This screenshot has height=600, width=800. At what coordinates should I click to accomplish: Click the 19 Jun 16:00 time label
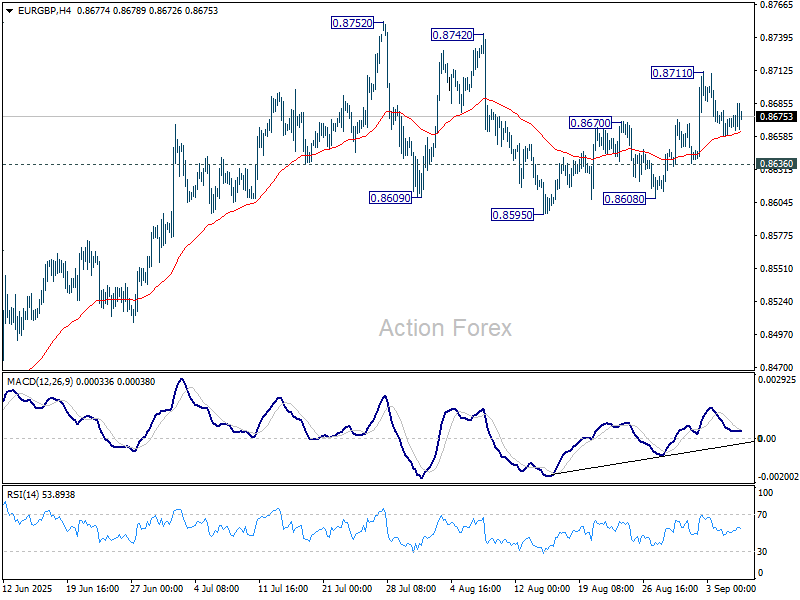[x=92, y=588]
